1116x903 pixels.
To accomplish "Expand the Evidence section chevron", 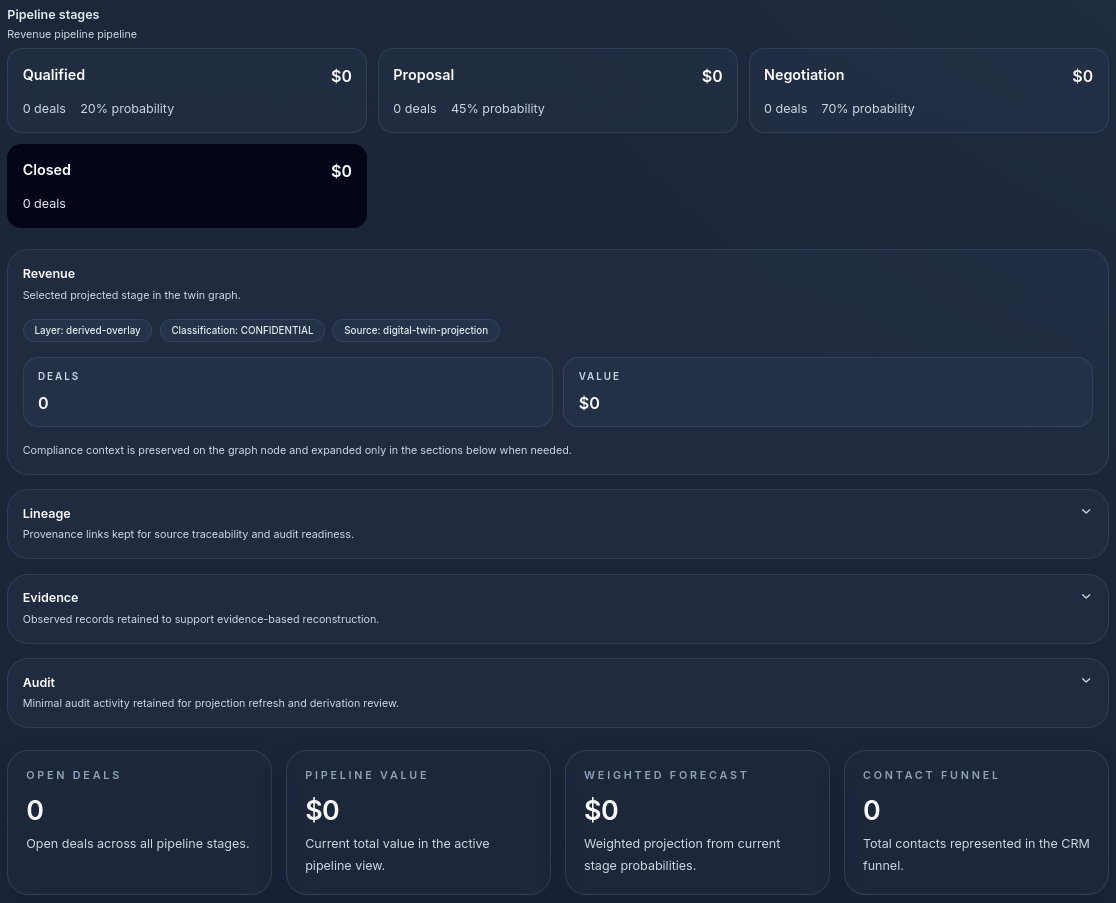I will click(x=1086, y=597).
